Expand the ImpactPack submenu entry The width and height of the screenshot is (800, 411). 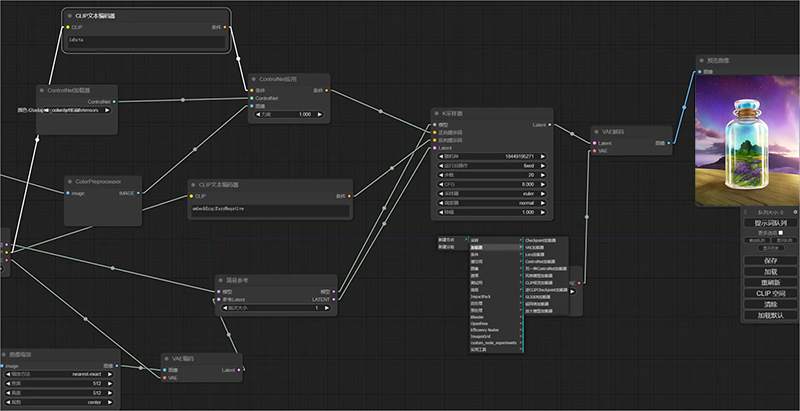(496, 296)
